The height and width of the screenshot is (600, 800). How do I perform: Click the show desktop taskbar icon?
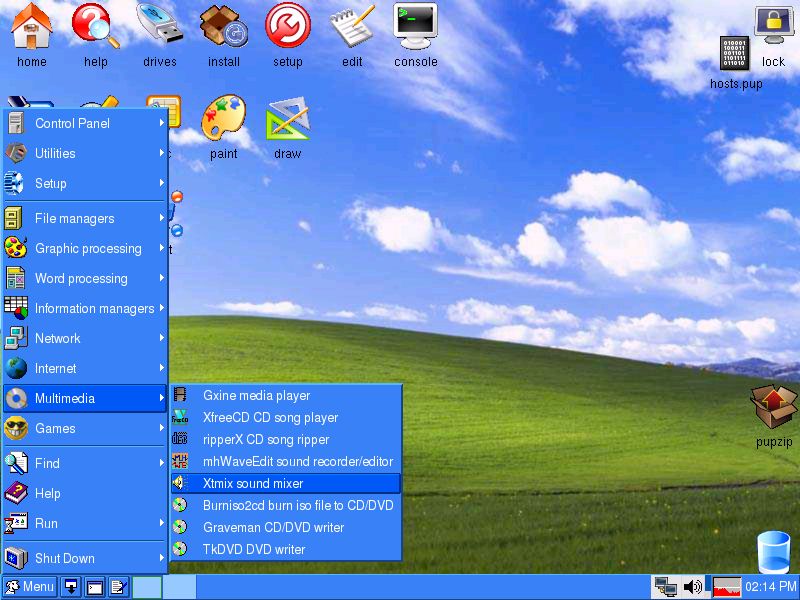[x=71, y=587]
